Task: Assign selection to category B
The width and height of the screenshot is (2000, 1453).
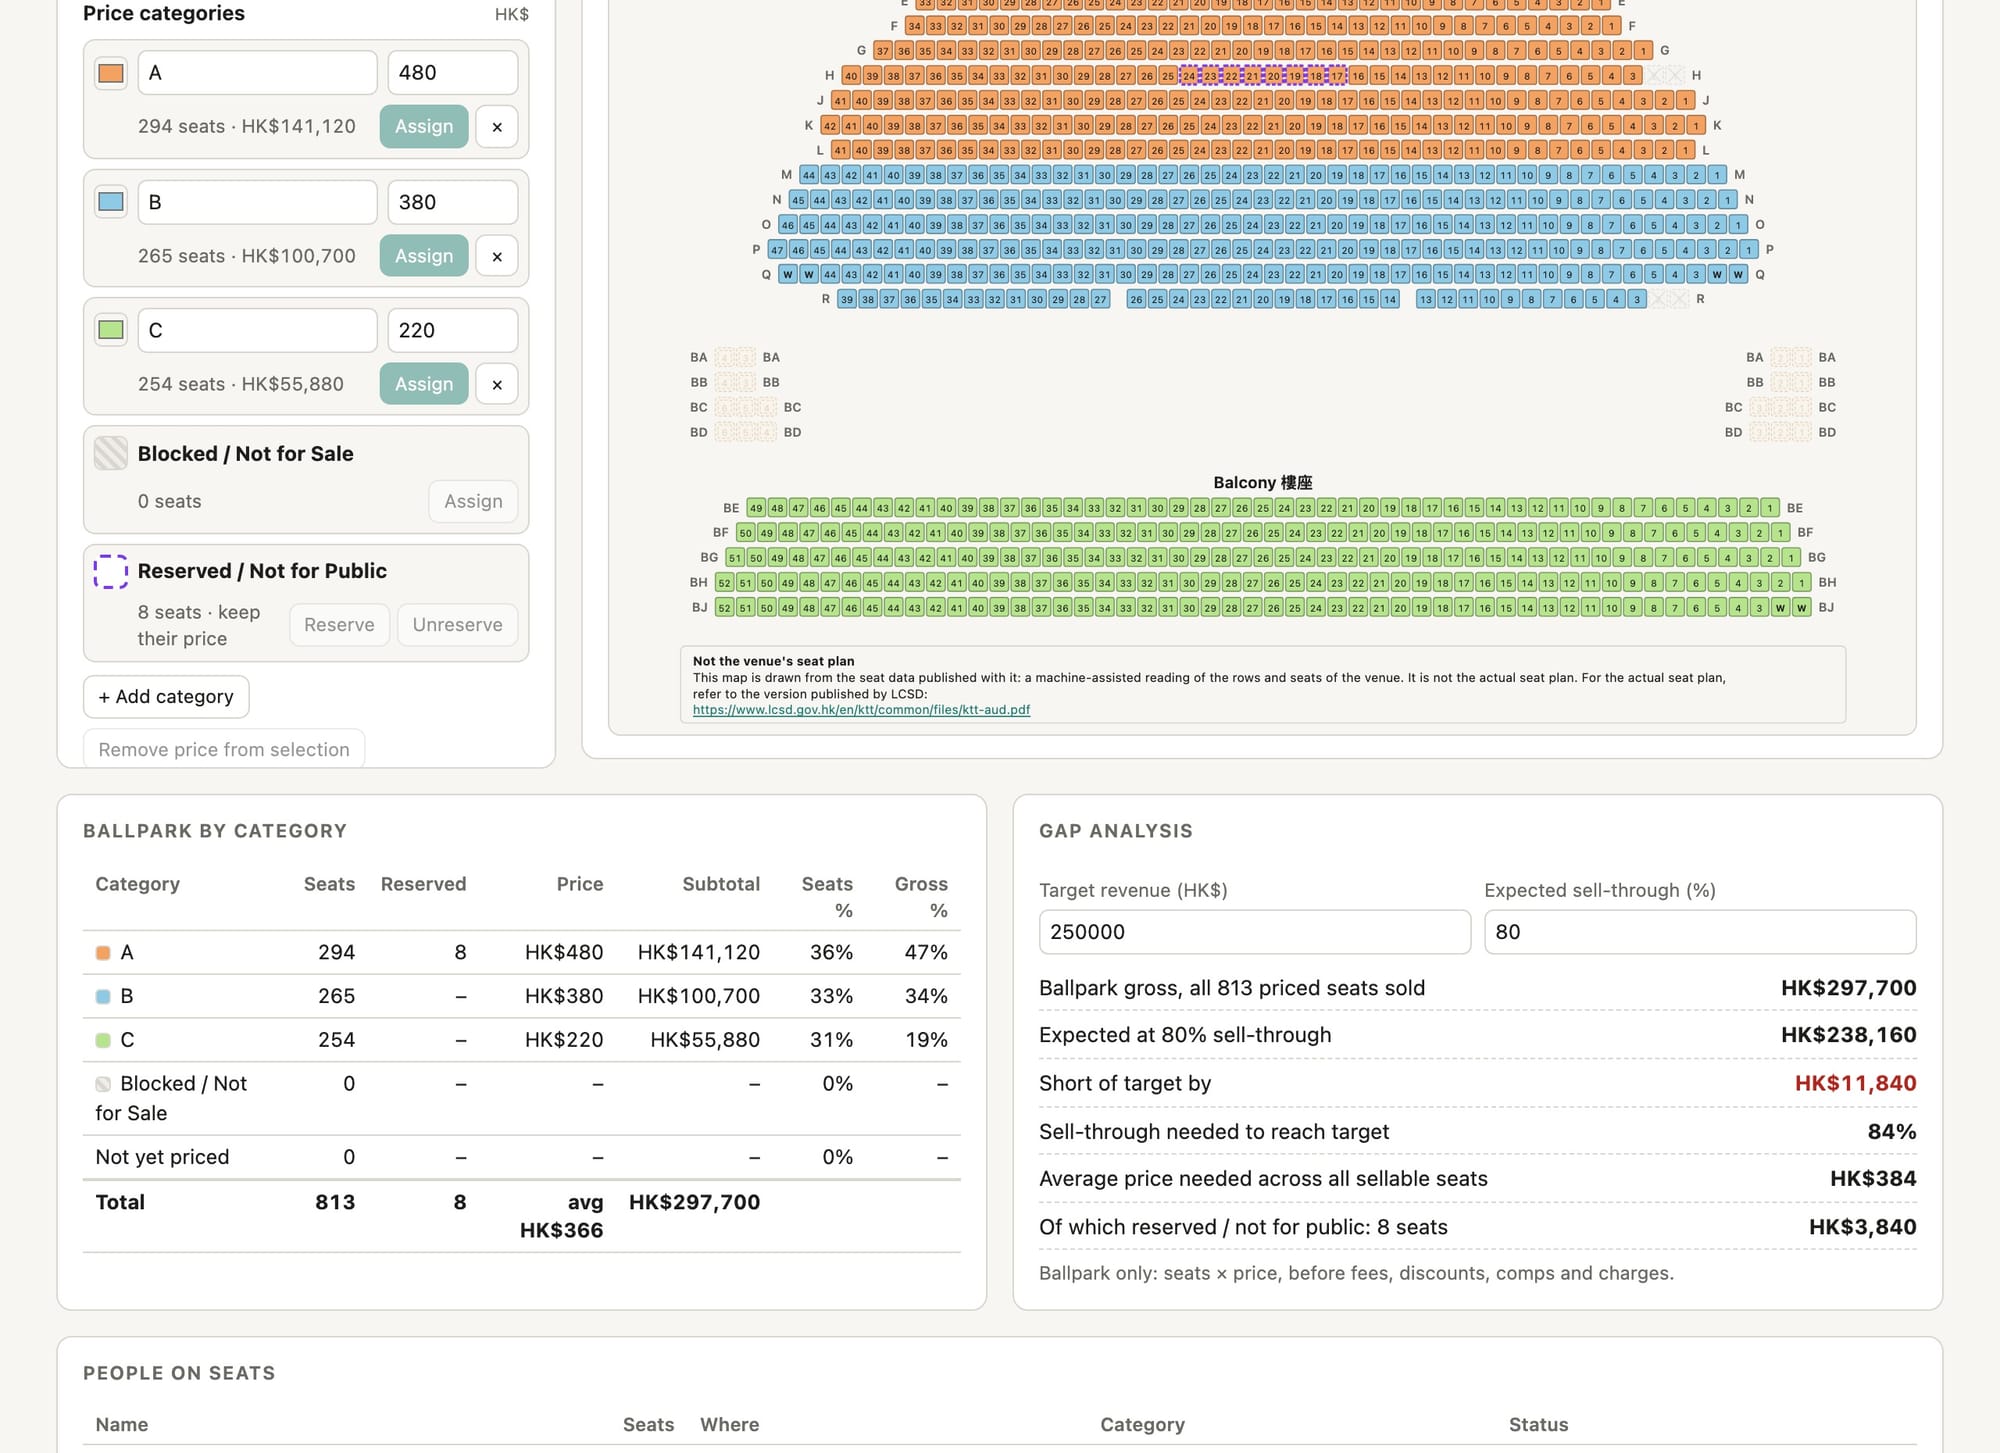Action: pos(424,256)
